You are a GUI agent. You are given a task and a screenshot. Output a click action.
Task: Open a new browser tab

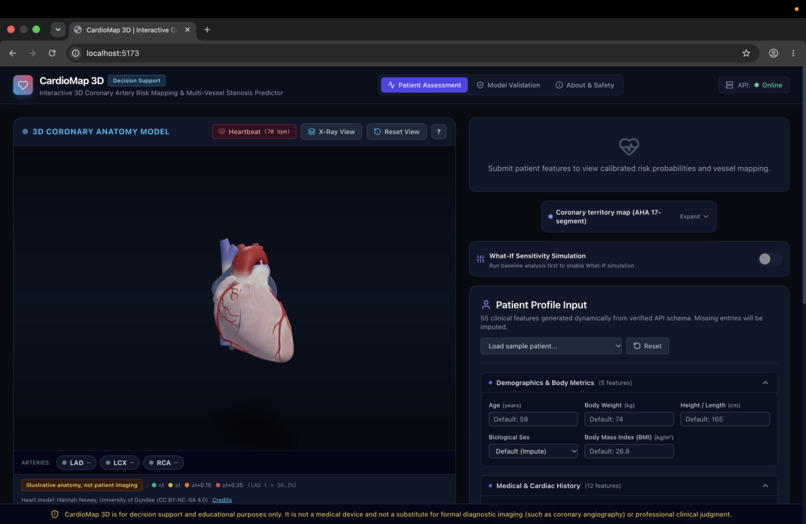[207, 30]
